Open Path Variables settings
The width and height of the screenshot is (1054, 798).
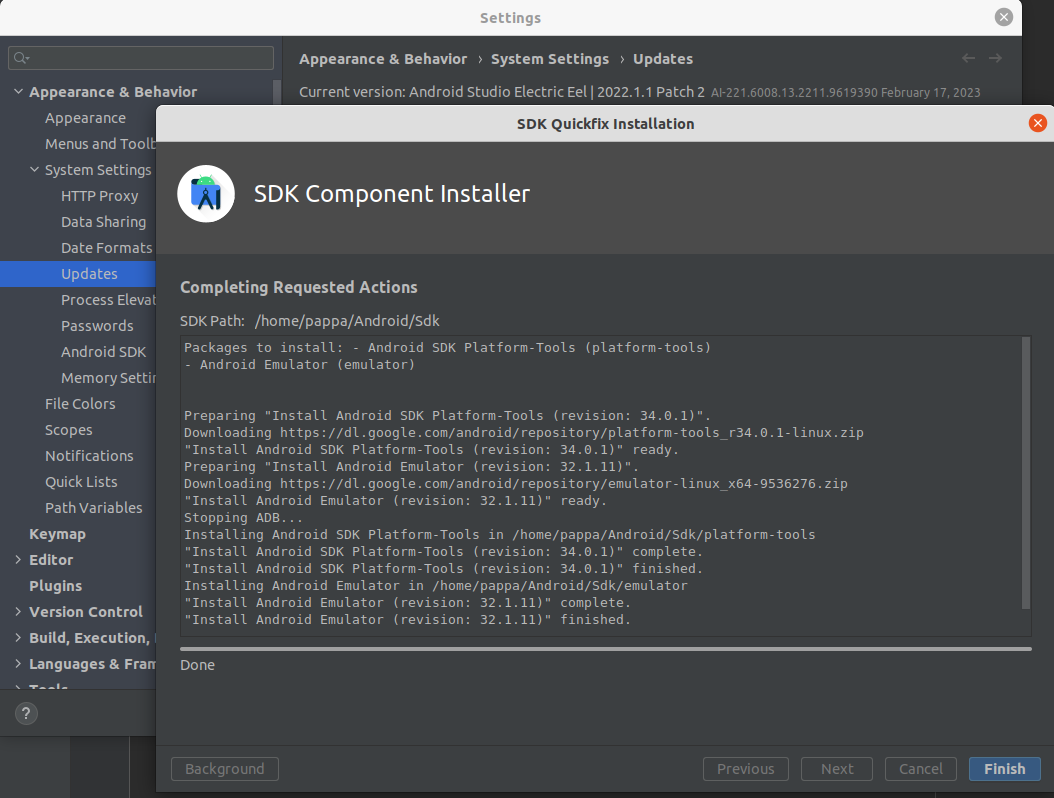[93, 508]
